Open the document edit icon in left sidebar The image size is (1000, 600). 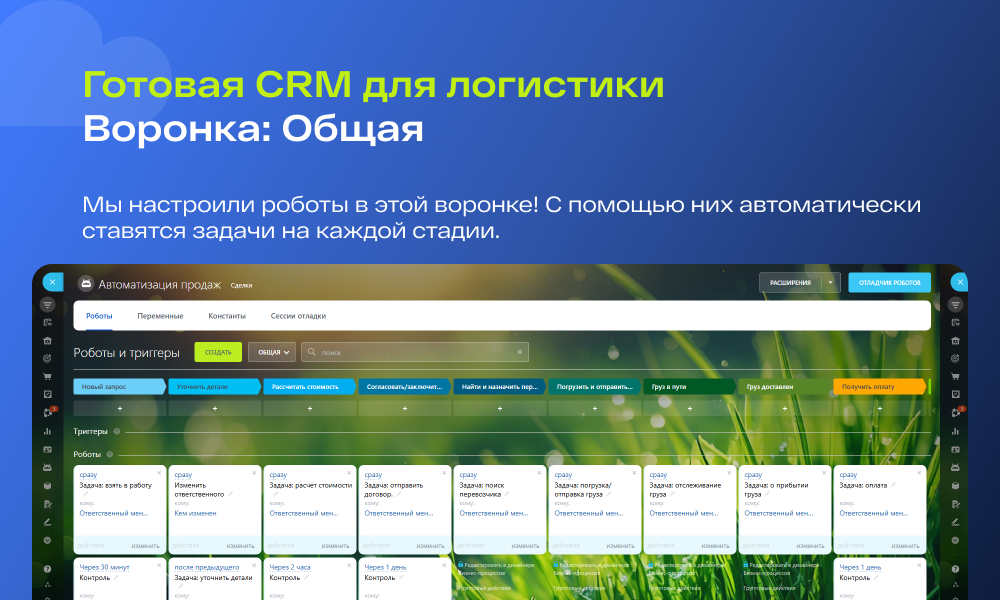click(x=47, y=504)
